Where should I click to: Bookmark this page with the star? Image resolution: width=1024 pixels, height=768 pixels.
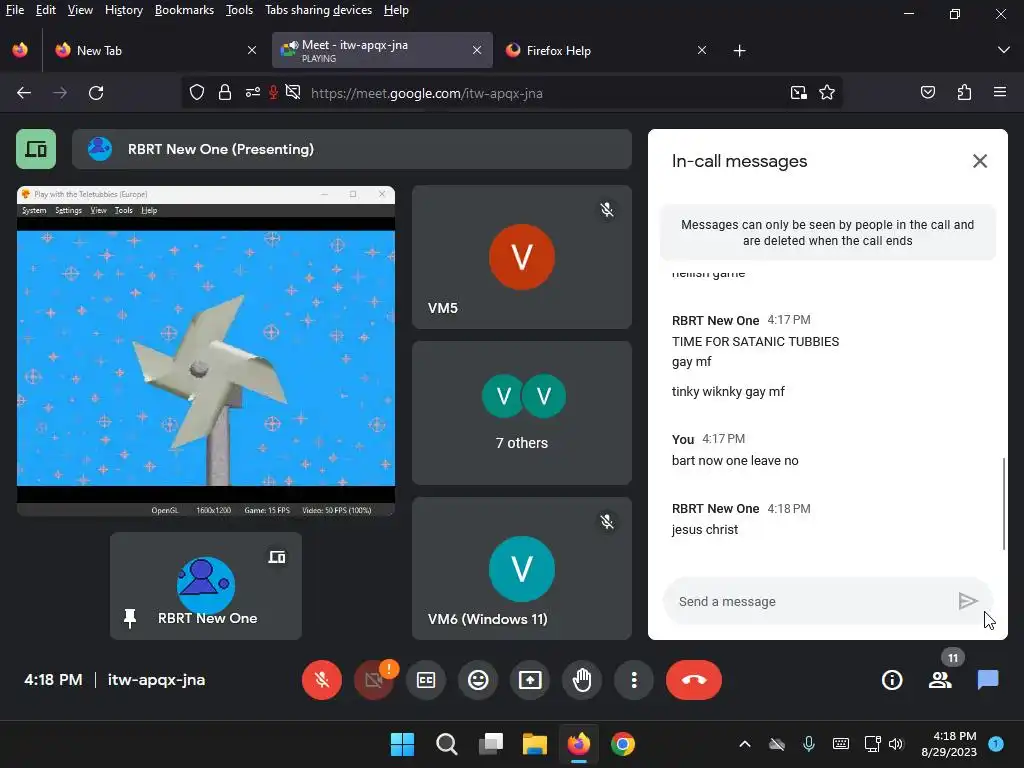(x=827, y=93)
